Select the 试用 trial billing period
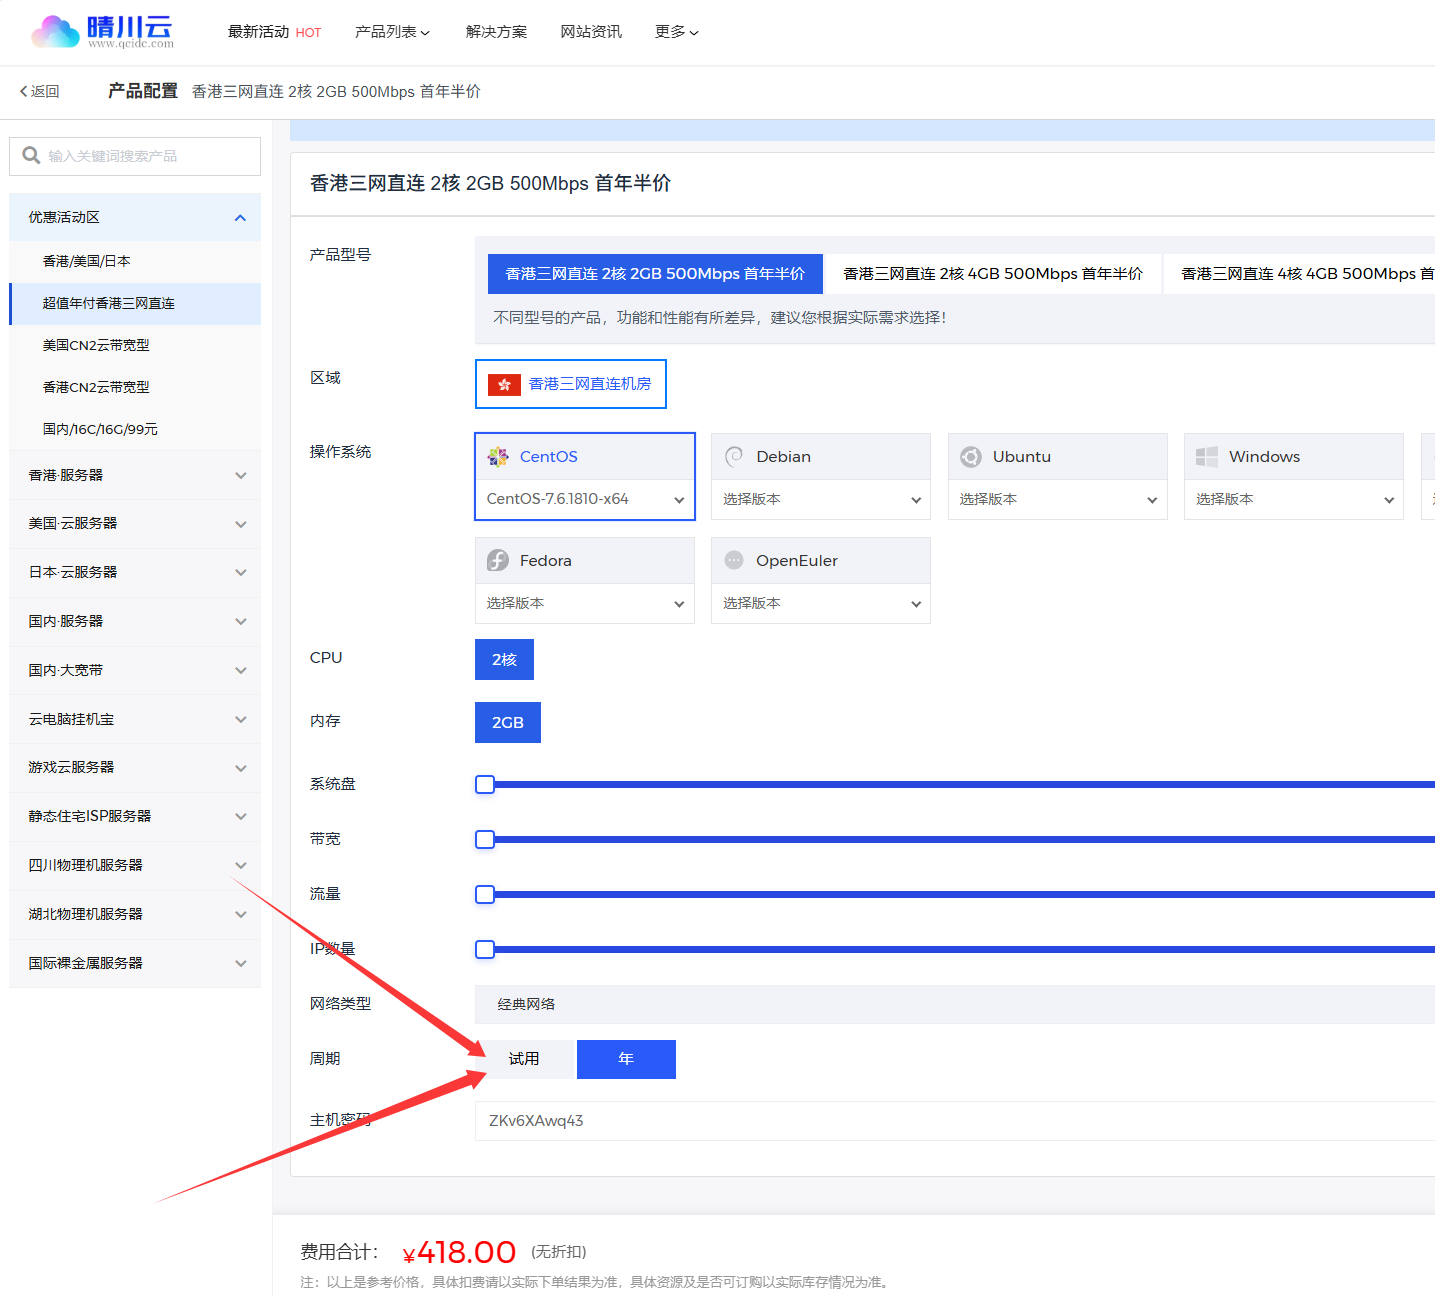The image size is (1435, 1296). (524, 1058)
